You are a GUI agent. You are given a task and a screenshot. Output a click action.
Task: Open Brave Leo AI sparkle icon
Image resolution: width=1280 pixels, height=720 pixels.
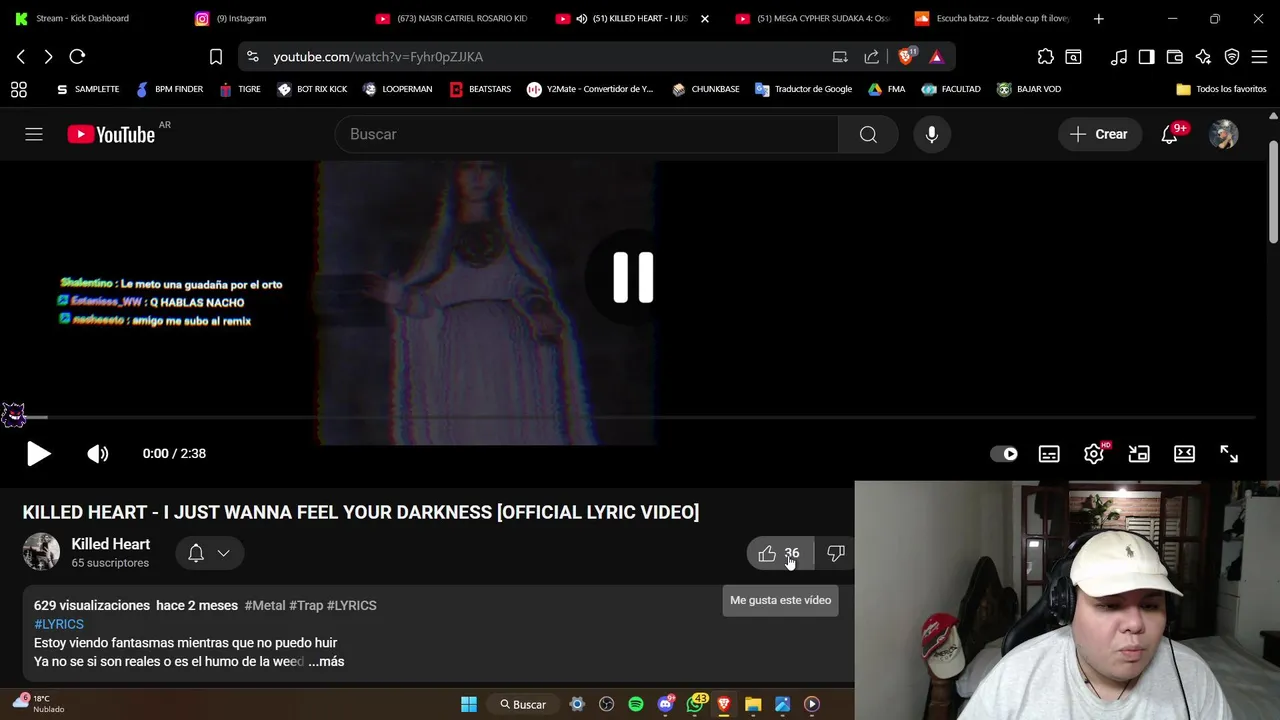click(1203, 57)
